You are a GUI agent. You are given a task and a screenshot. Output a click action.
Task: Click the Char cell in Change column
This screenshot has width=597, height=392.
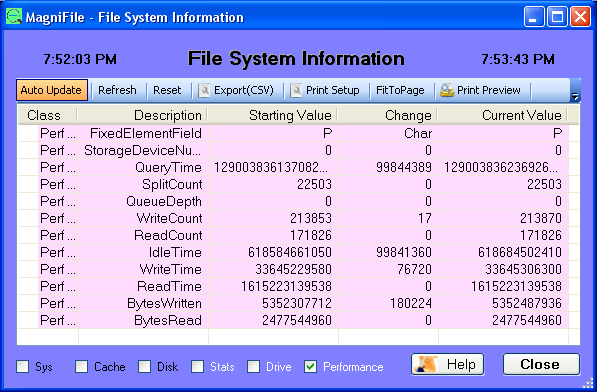coord(418,134)
